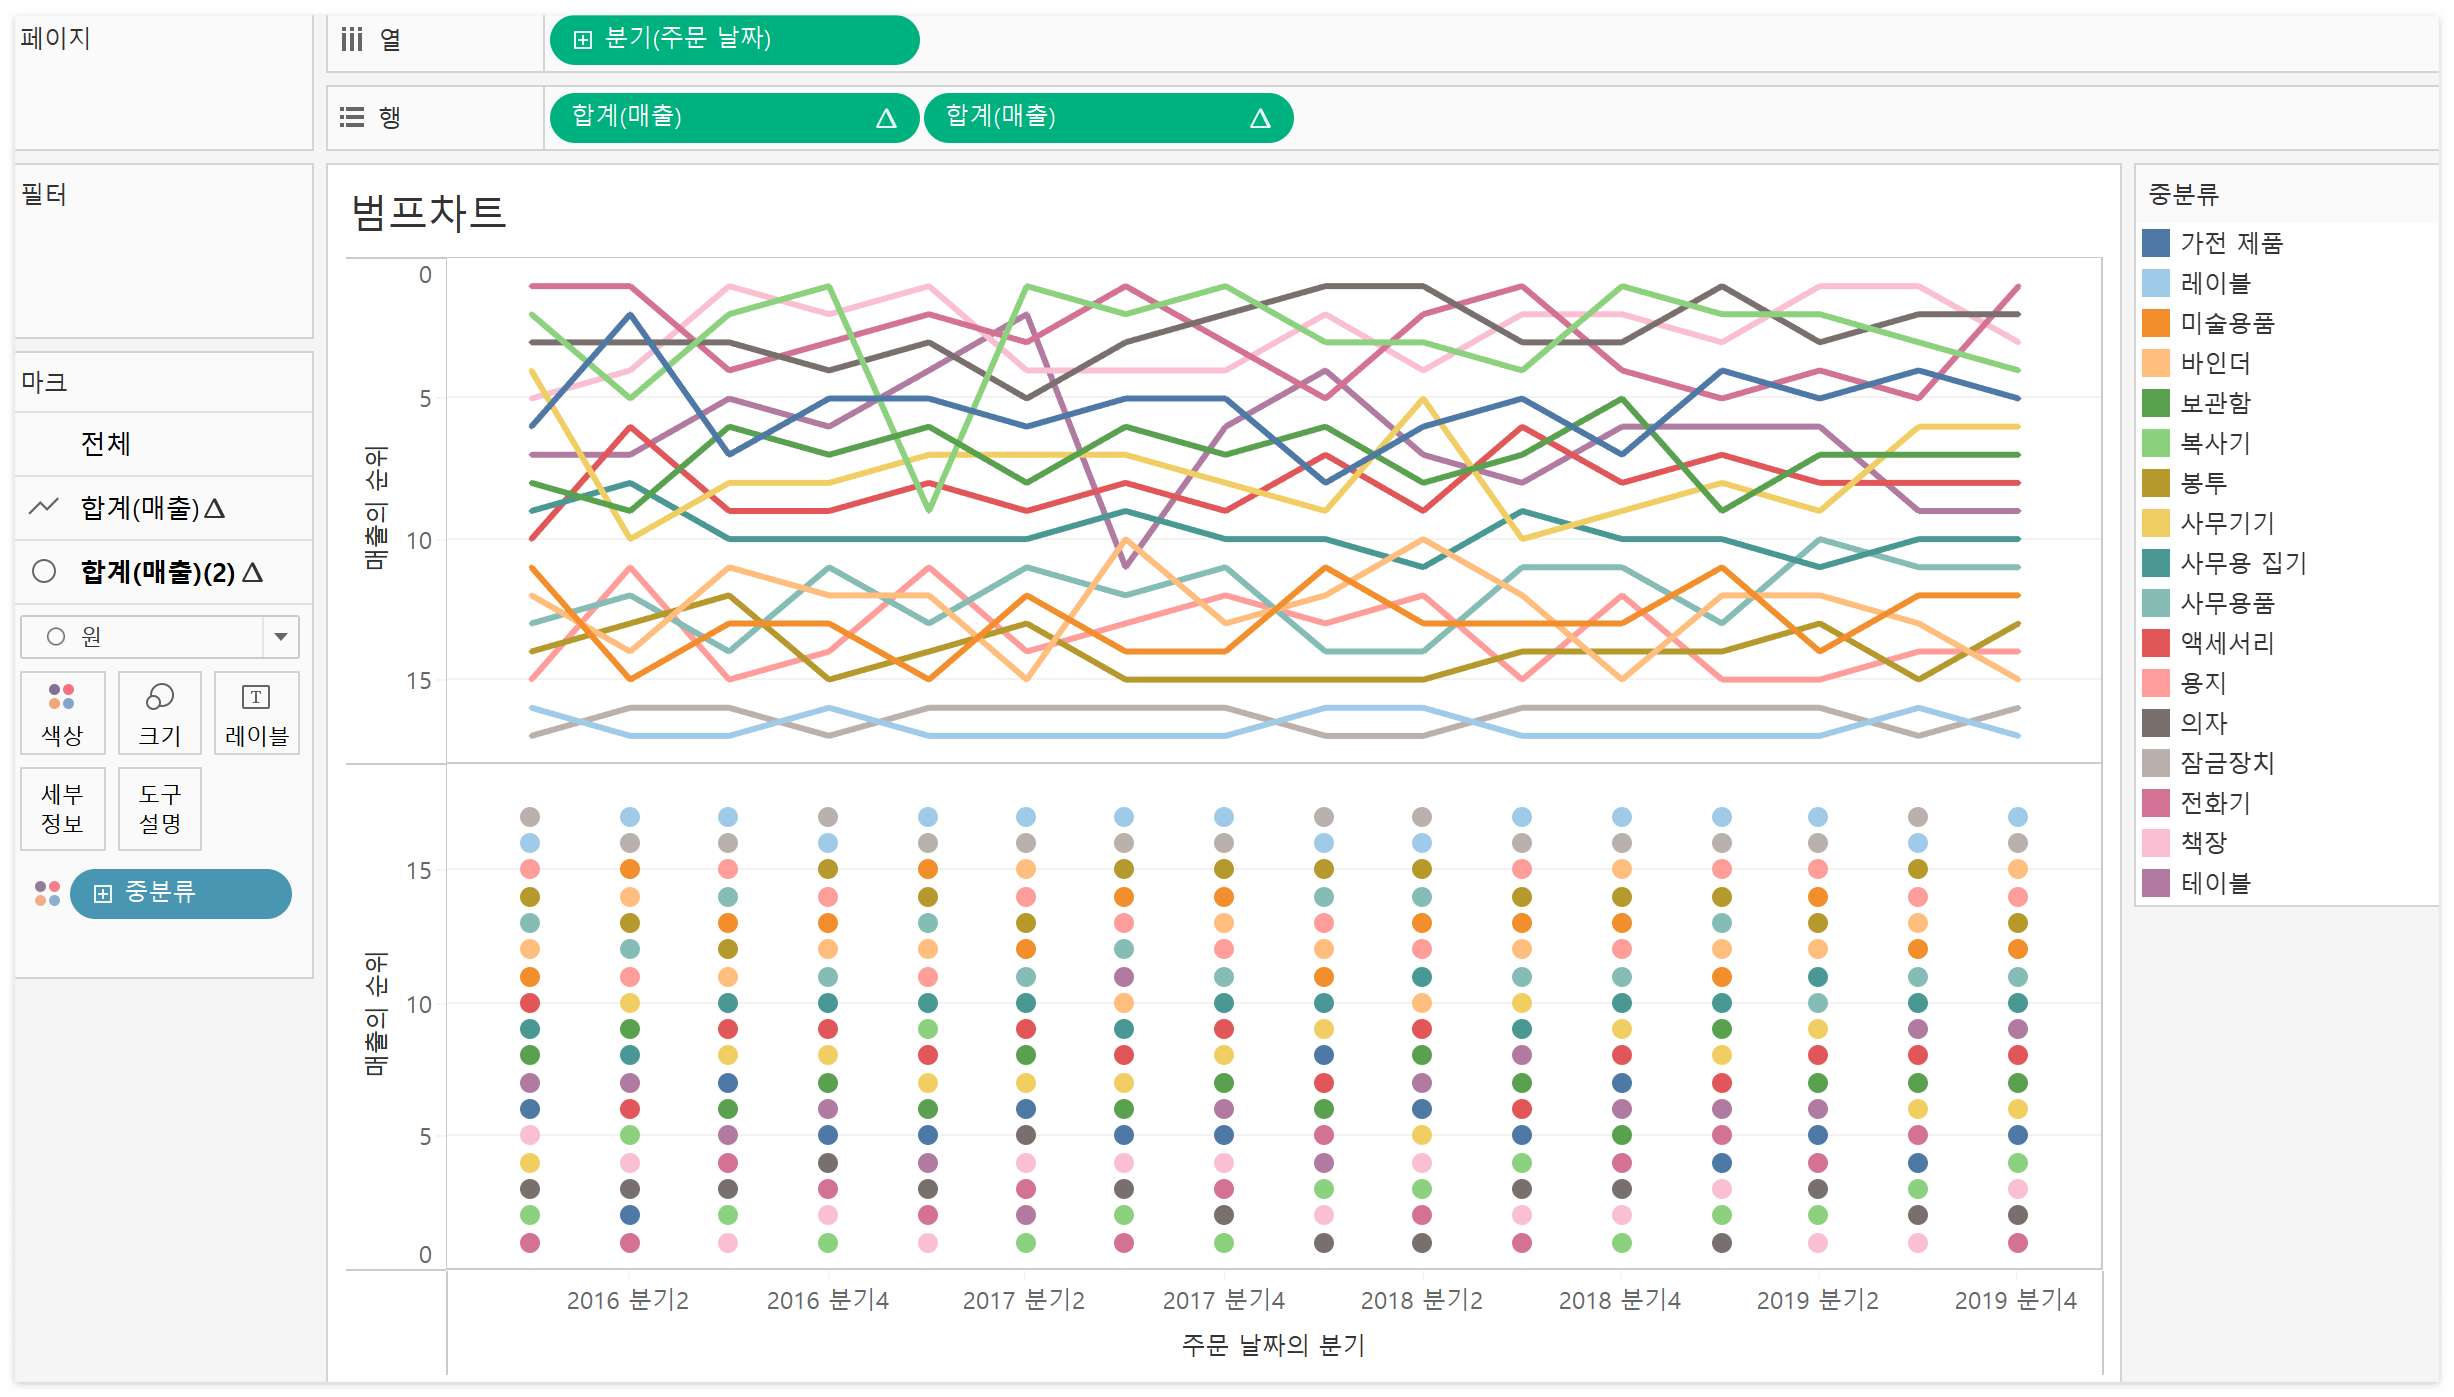Click the plus icon on the 분기(주문 날짜) pill
The image size is (2454, 1397).
tap(583, 40)
